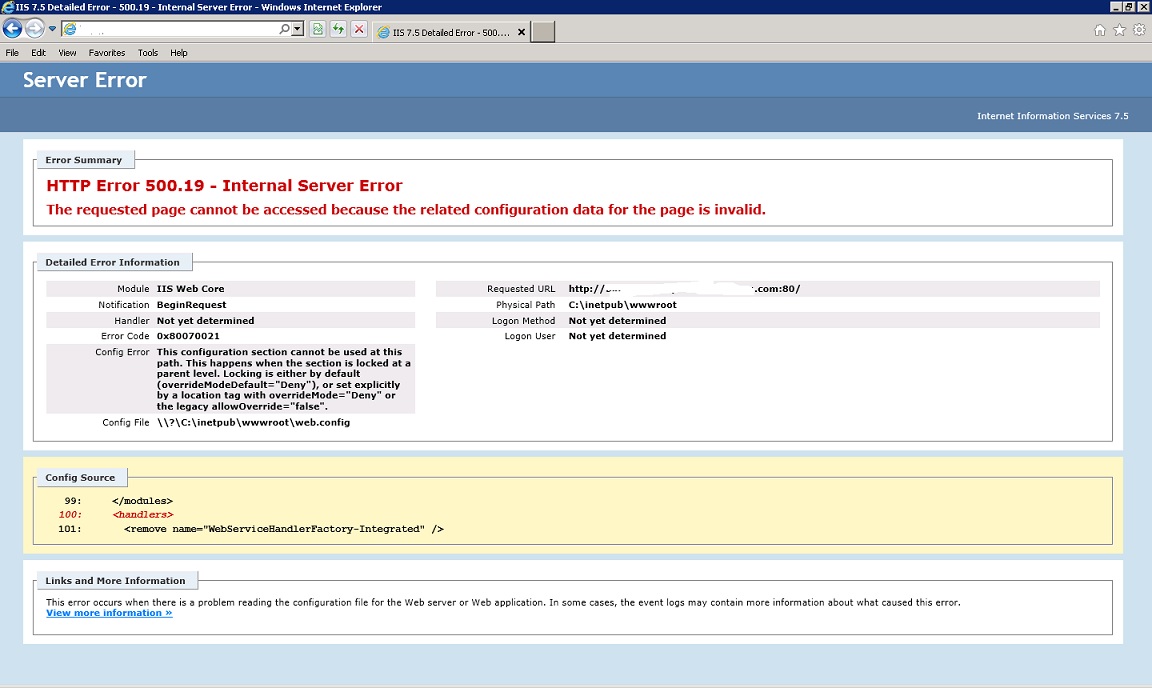Open the Help menu
The height and width of the screenshot is (688, 1152).
(179, 53)
